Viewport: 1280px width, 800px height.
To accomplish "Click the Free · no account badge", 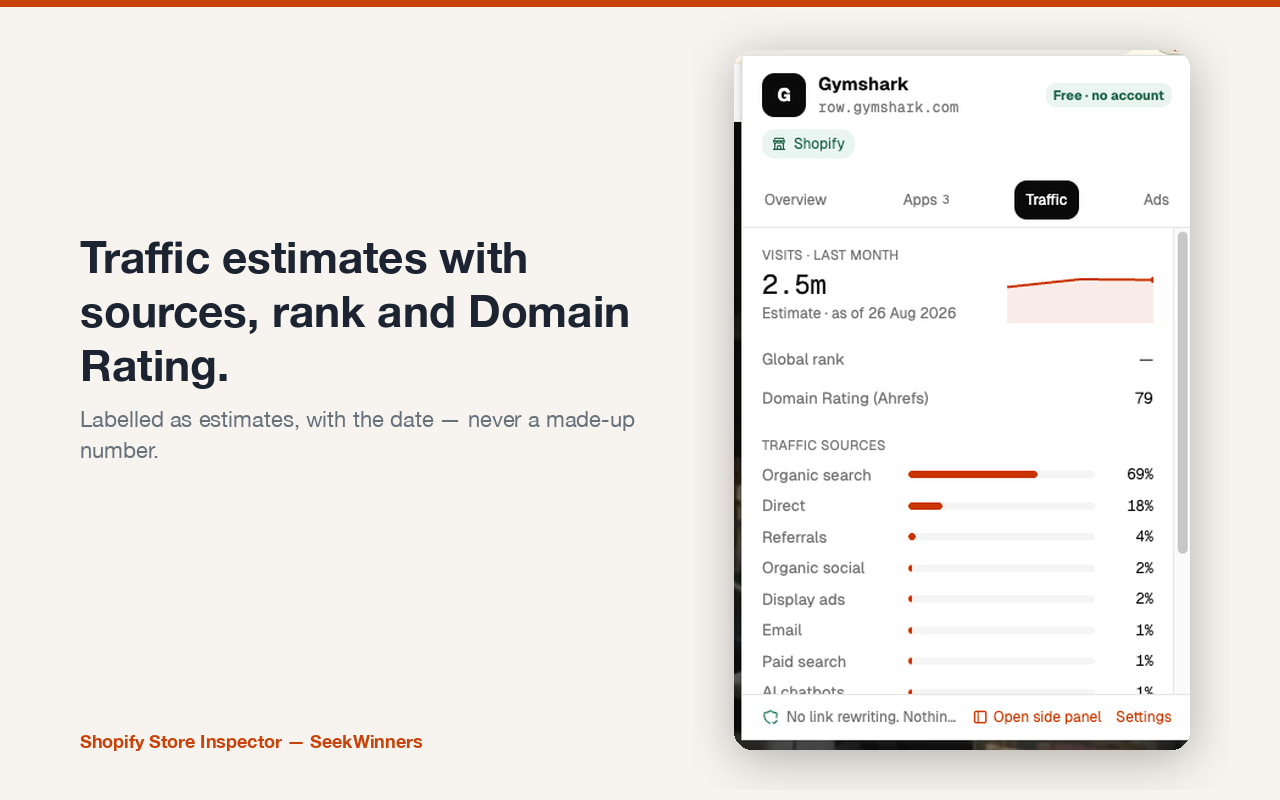I will pos(1108,95).
